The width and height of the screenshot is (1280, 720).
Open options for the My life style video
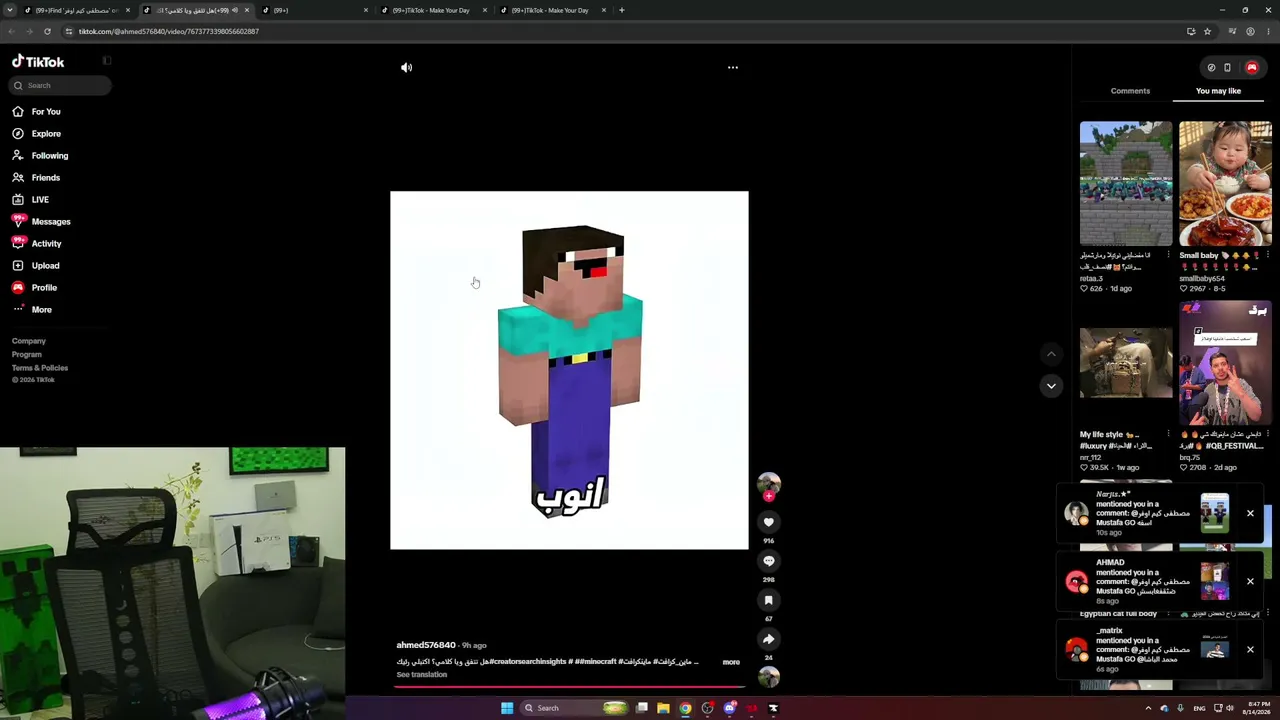[1168, 435]
